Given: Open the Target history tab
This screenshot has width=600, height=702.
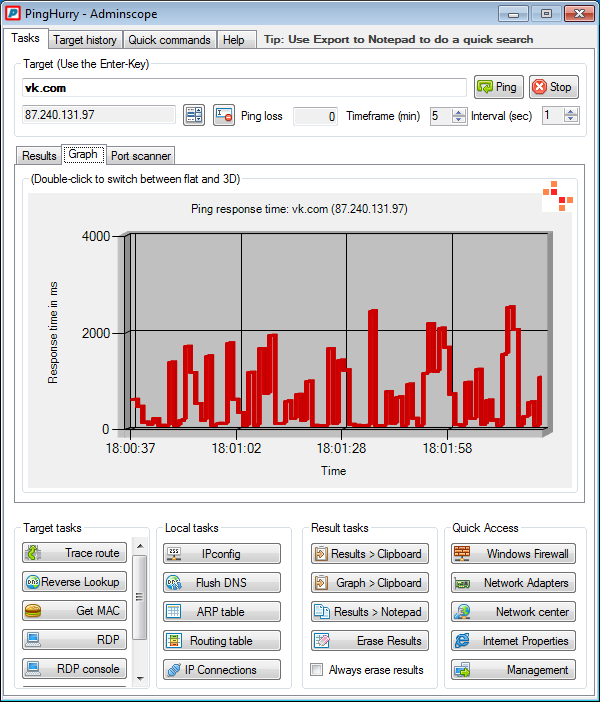Looking at the screenshot, I should click(85, 40).
